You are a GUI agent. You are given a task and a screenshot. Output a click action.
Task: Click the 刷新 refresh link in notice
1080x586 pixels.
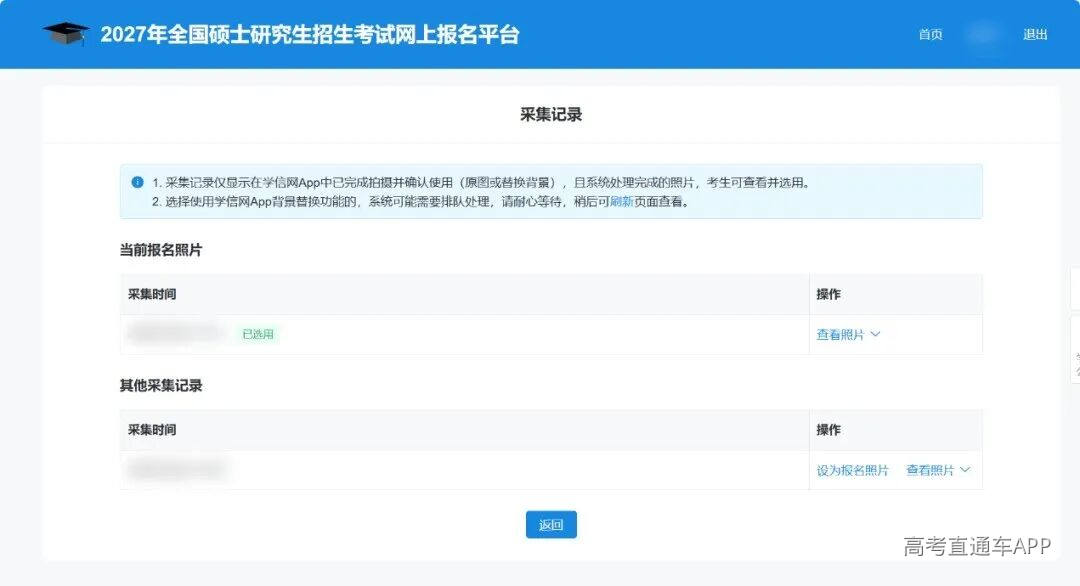coord(622,202)
